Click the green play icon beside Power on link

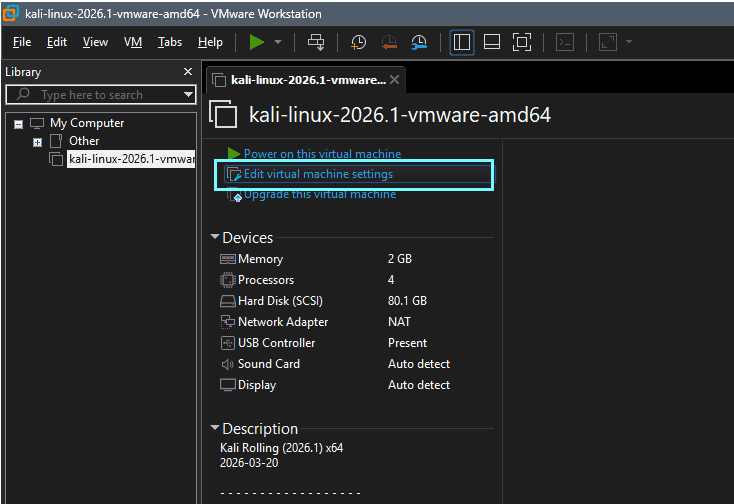(x=234, y=153)
